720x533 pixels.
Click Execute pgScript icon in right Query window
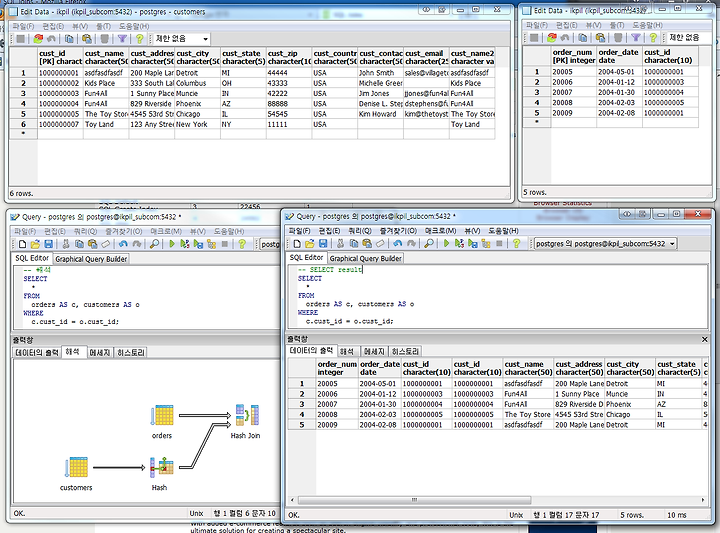[459, 244]
